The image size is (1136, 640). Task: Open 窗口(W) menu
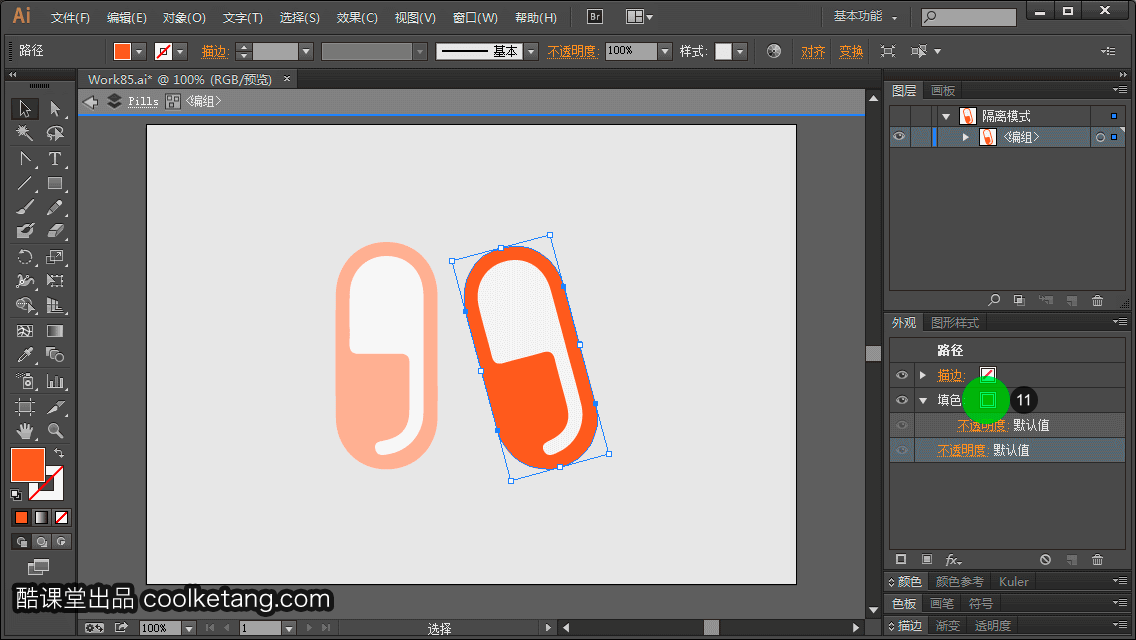[475, 17]
